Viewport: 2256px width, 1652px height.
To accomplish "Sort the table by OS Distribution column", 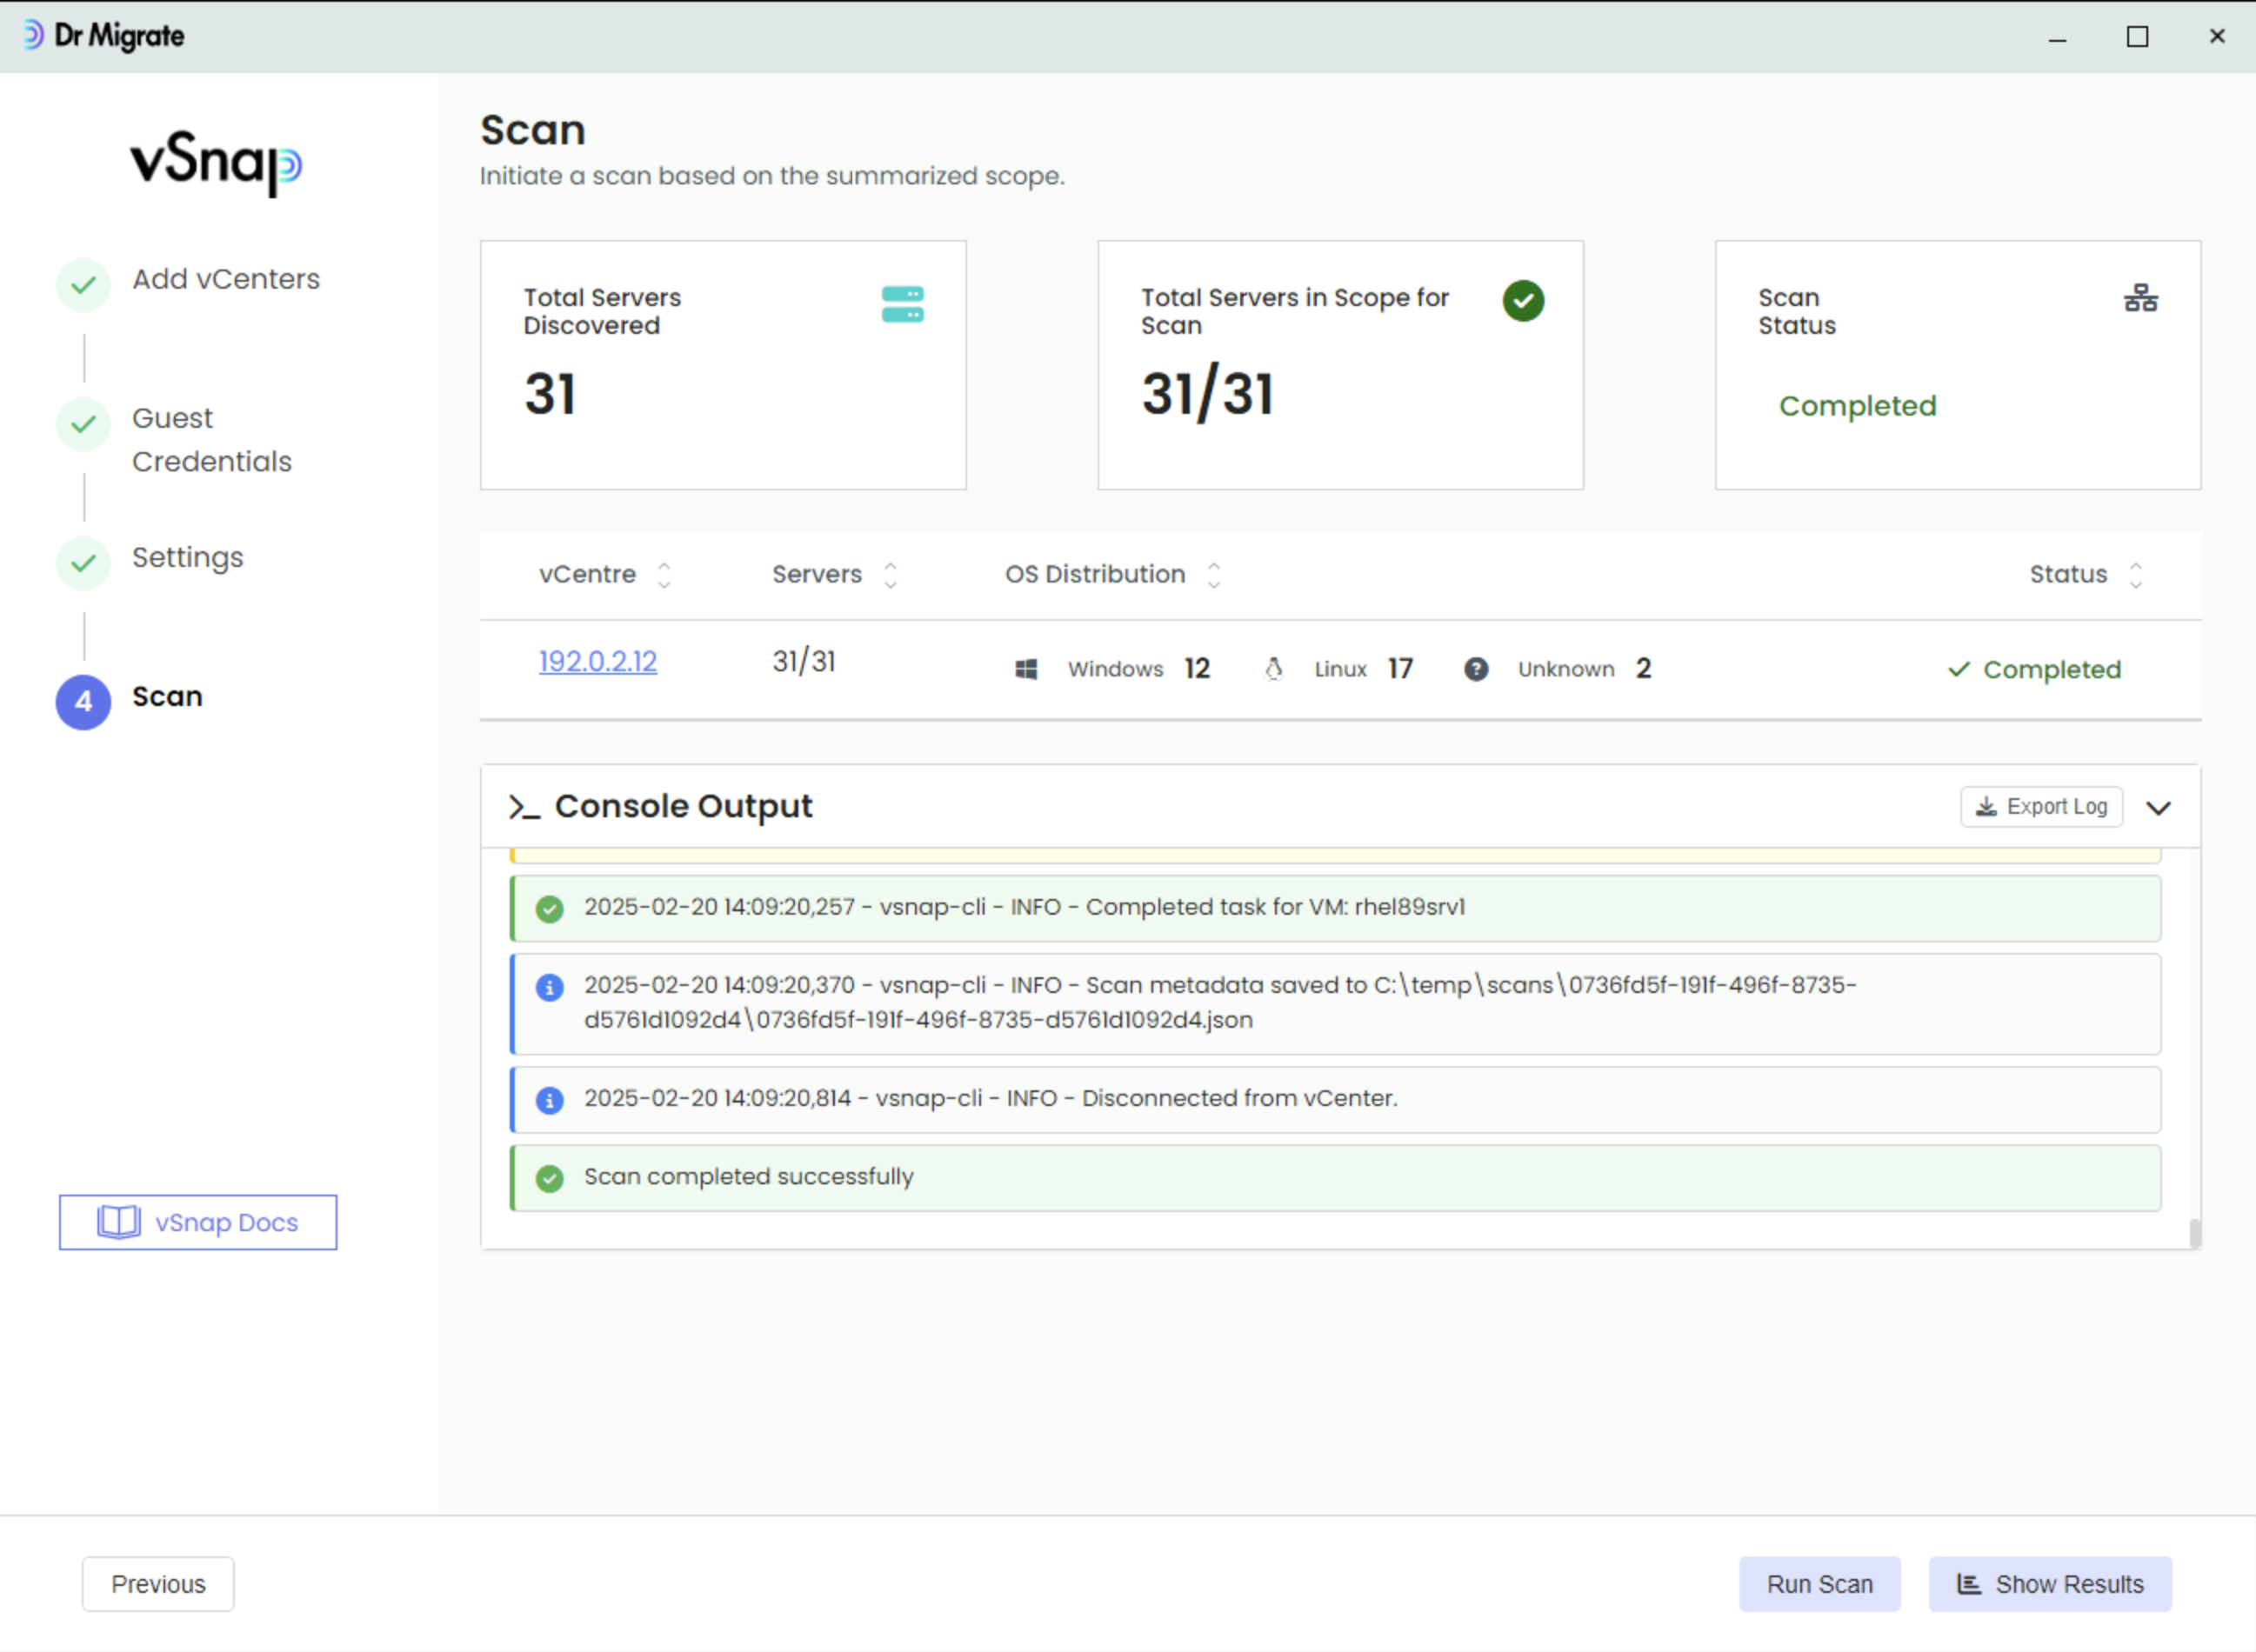I will 1213,575.
